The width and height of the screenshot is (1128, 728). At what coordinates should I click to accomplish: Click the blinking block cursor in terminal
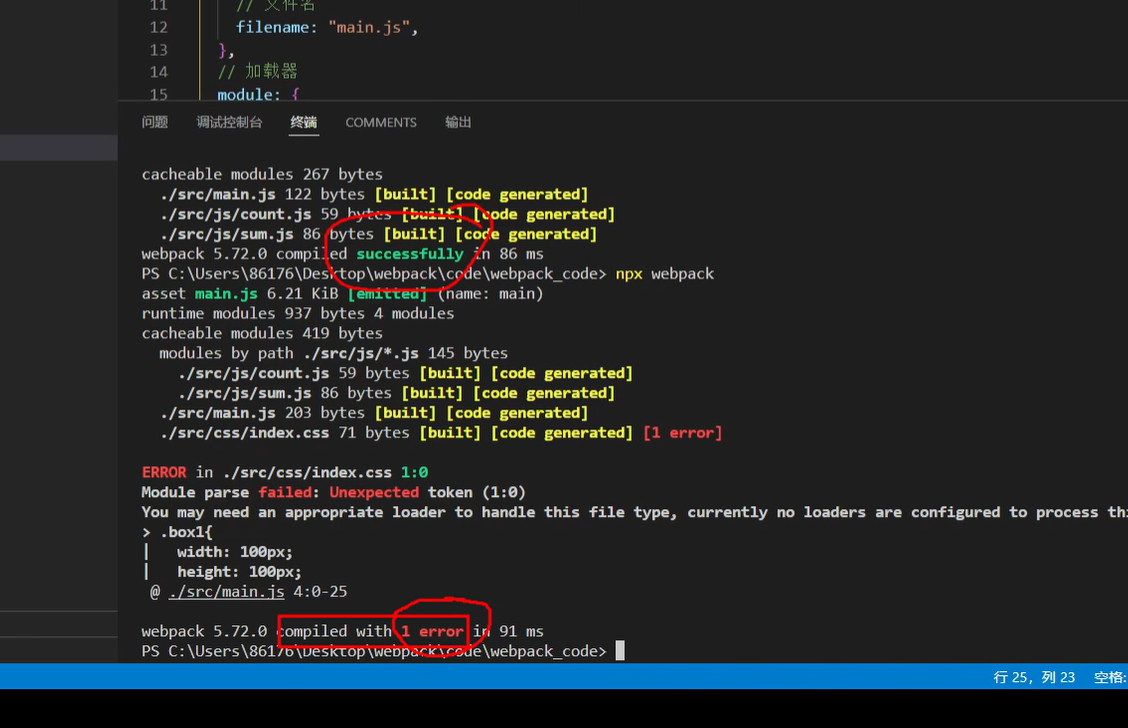point(620,650)
